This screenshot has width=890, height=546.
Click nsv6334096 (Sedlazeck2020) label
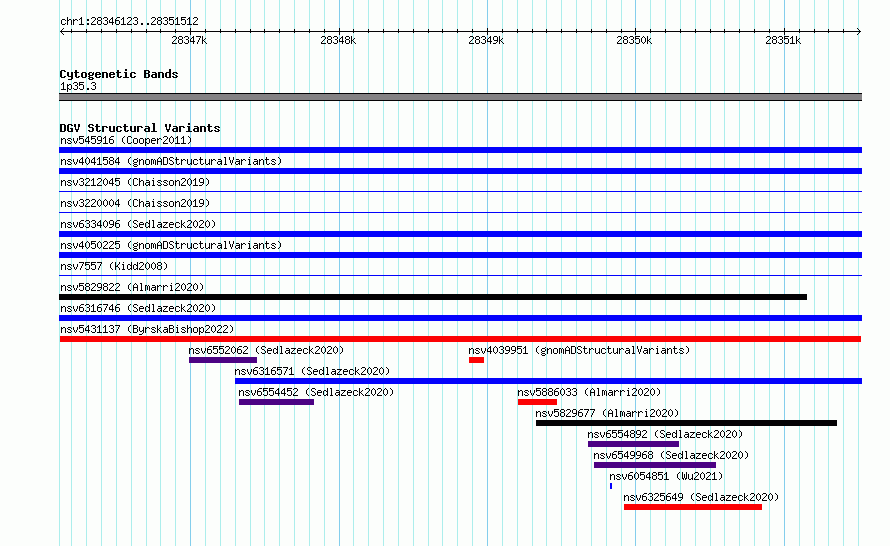138,224
